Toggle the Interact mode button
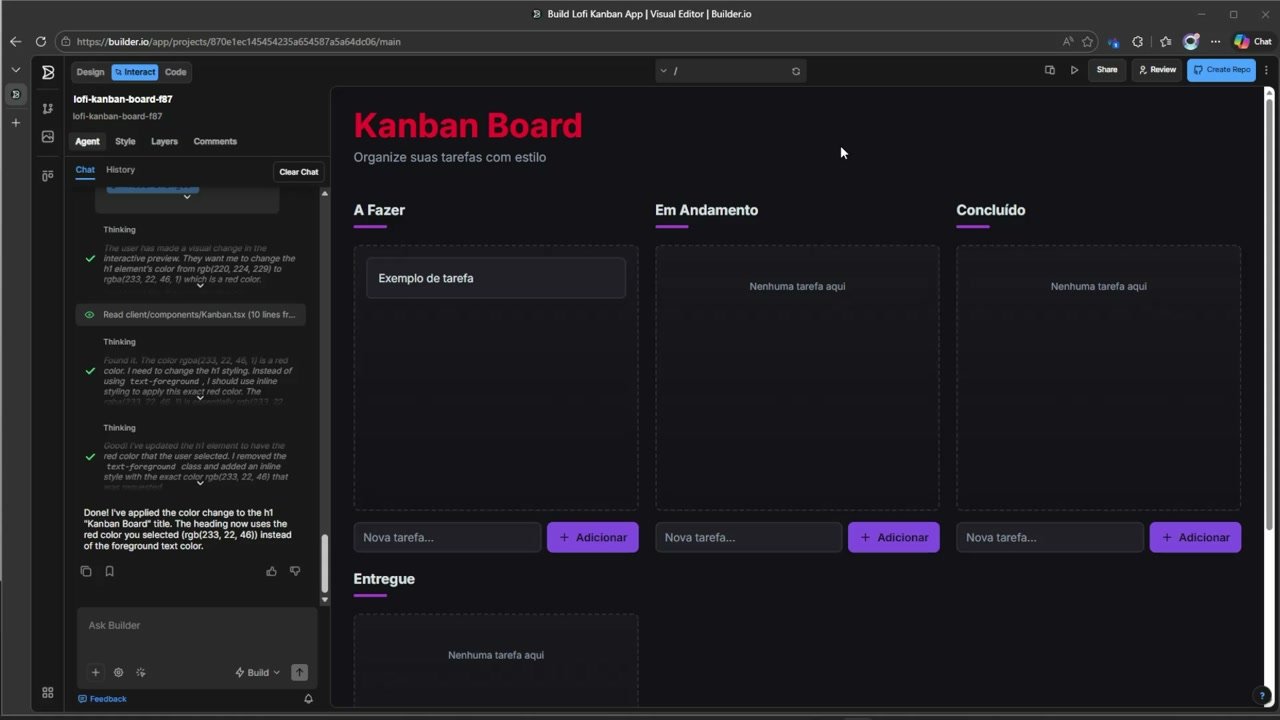 pyautogui.click(x=134, y=72)
